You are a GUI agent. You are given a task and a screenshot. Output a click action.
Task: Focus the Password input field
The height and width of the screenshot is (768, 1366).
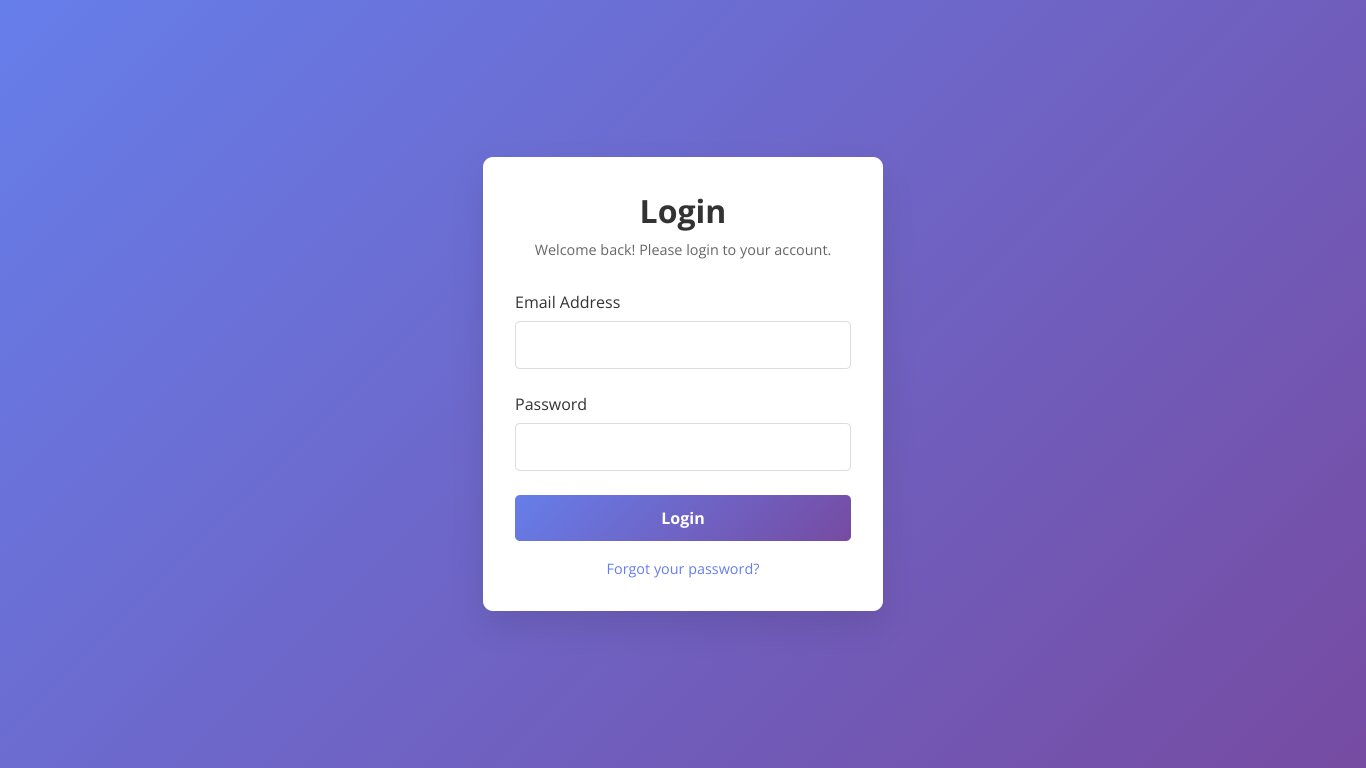pos(683,447)
